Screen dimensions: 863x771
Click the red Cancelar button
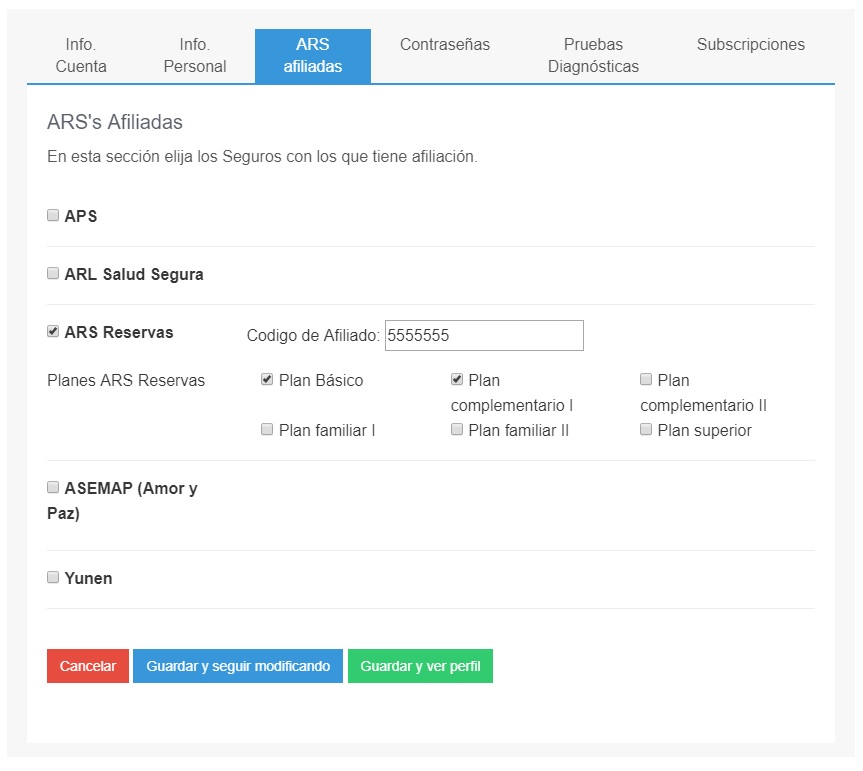click(x=88, y=666)
